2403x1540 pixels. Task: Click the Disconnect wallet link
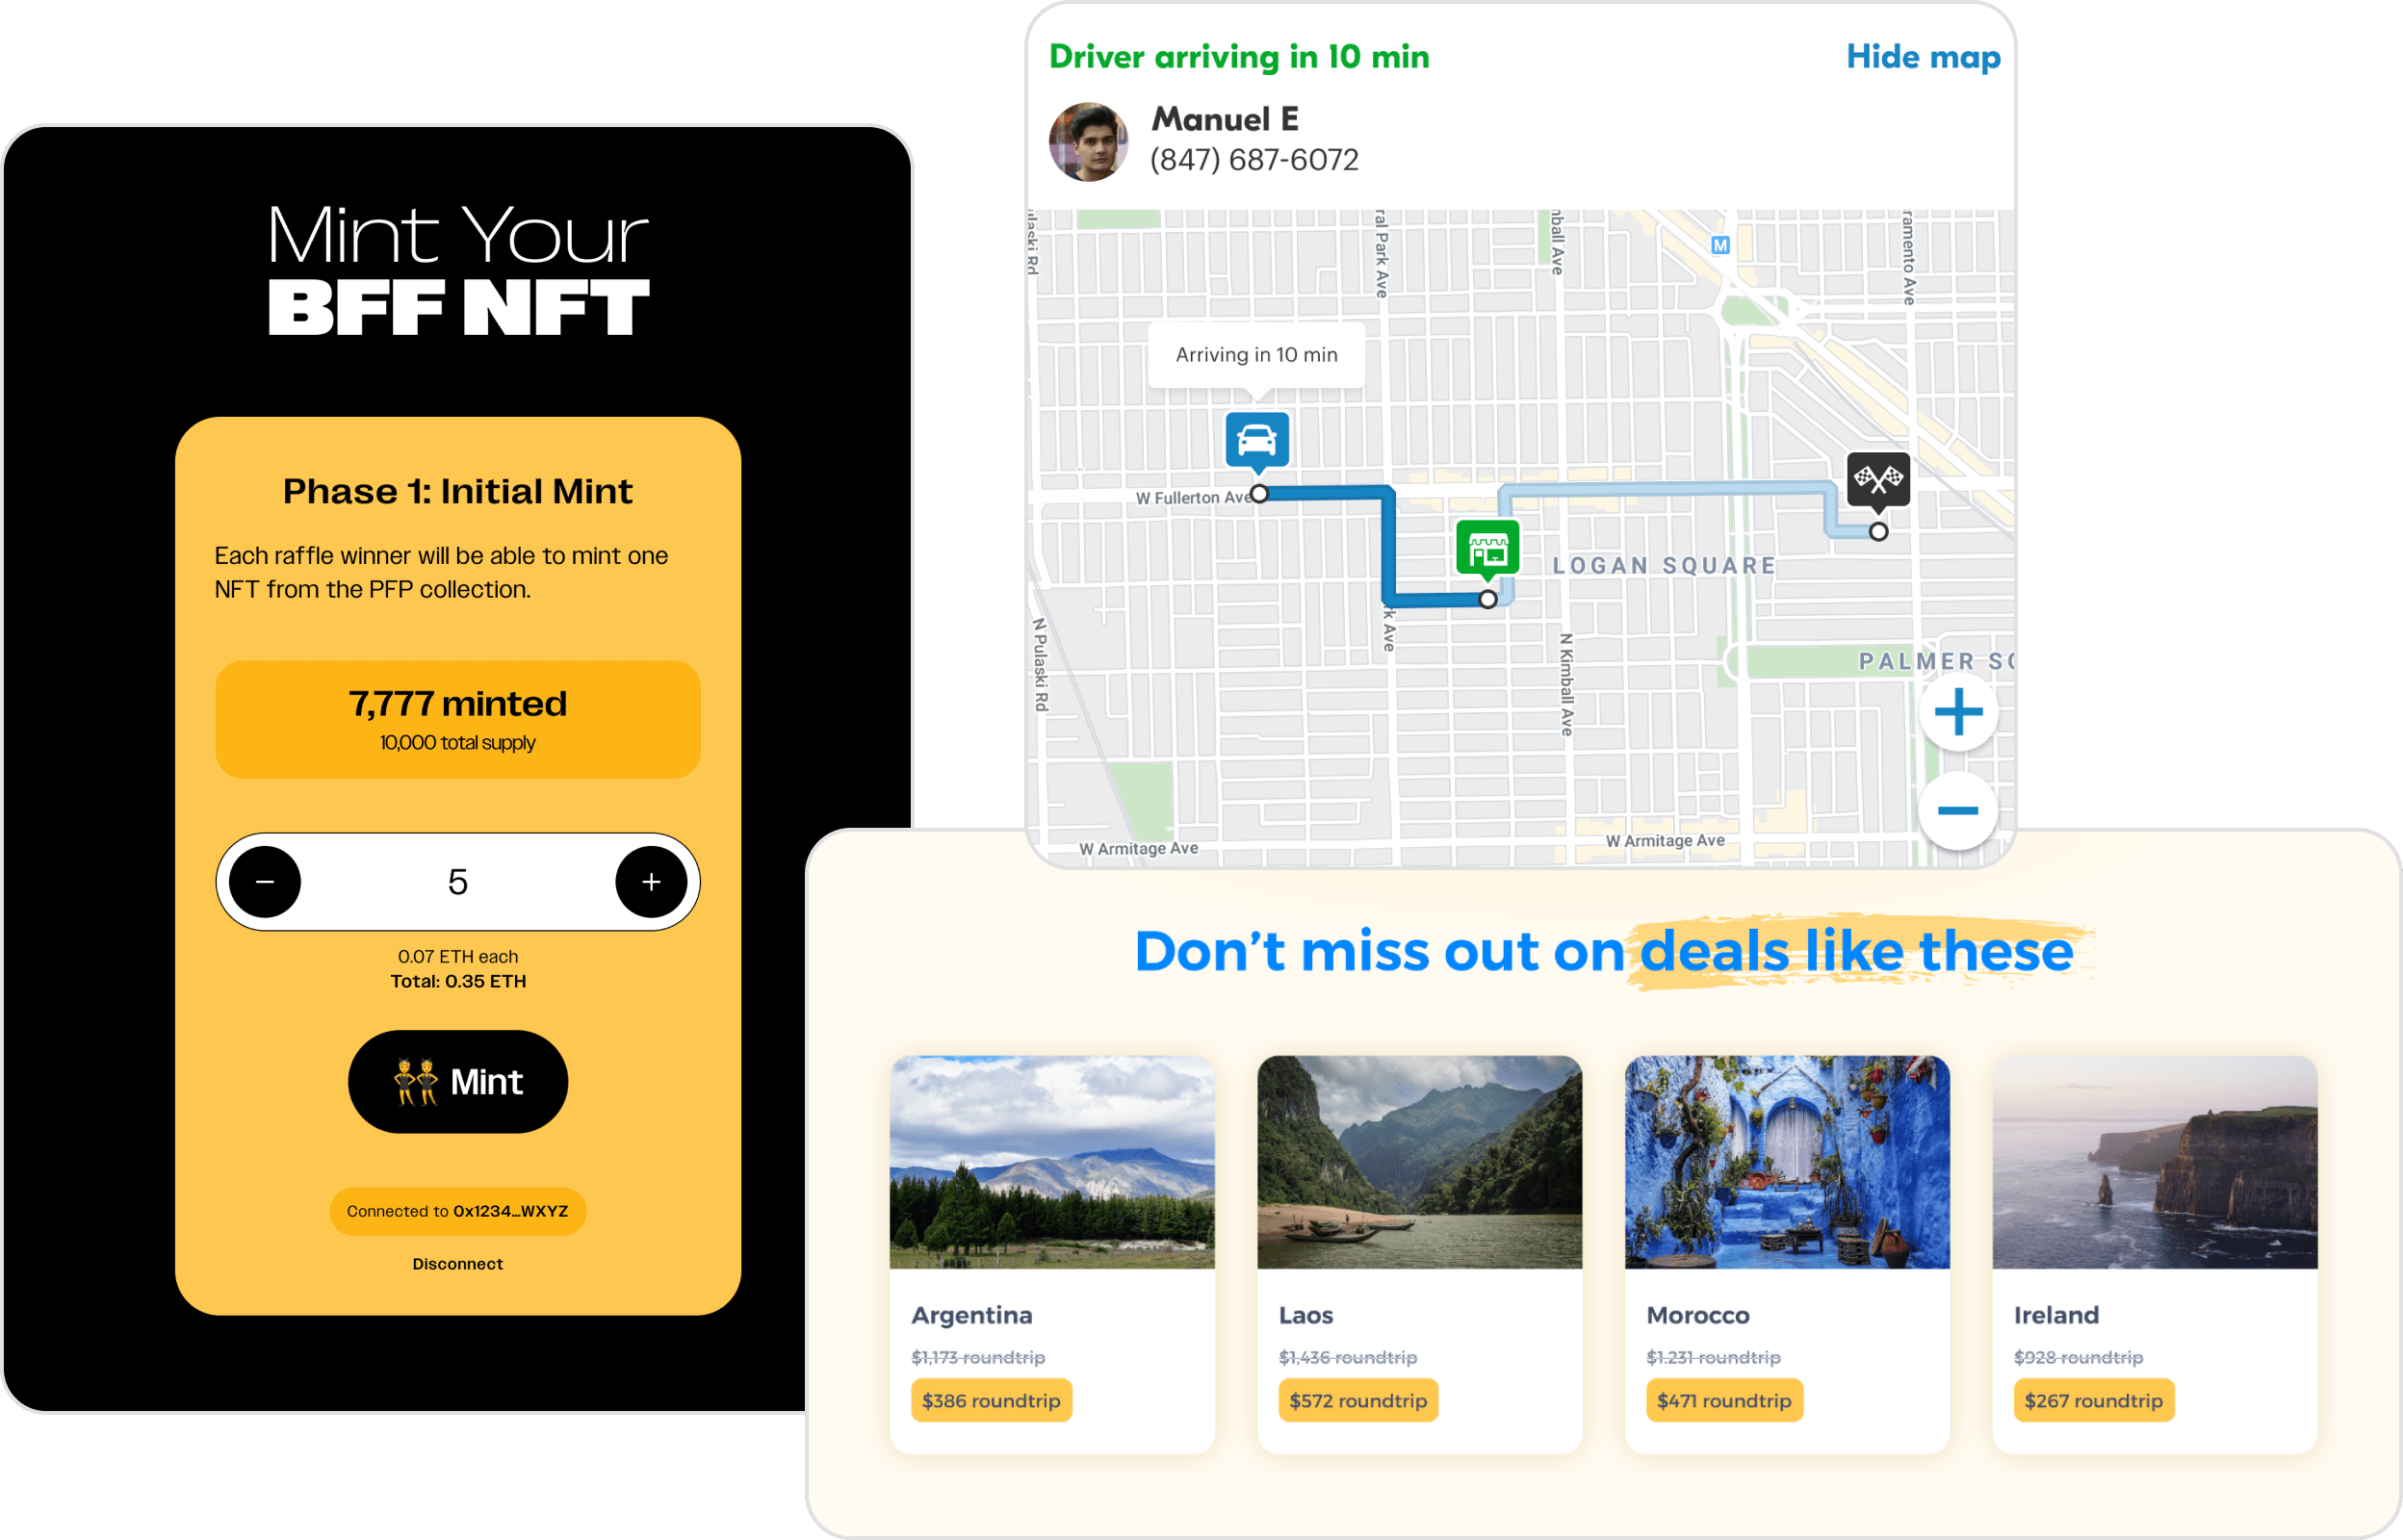458,1264
